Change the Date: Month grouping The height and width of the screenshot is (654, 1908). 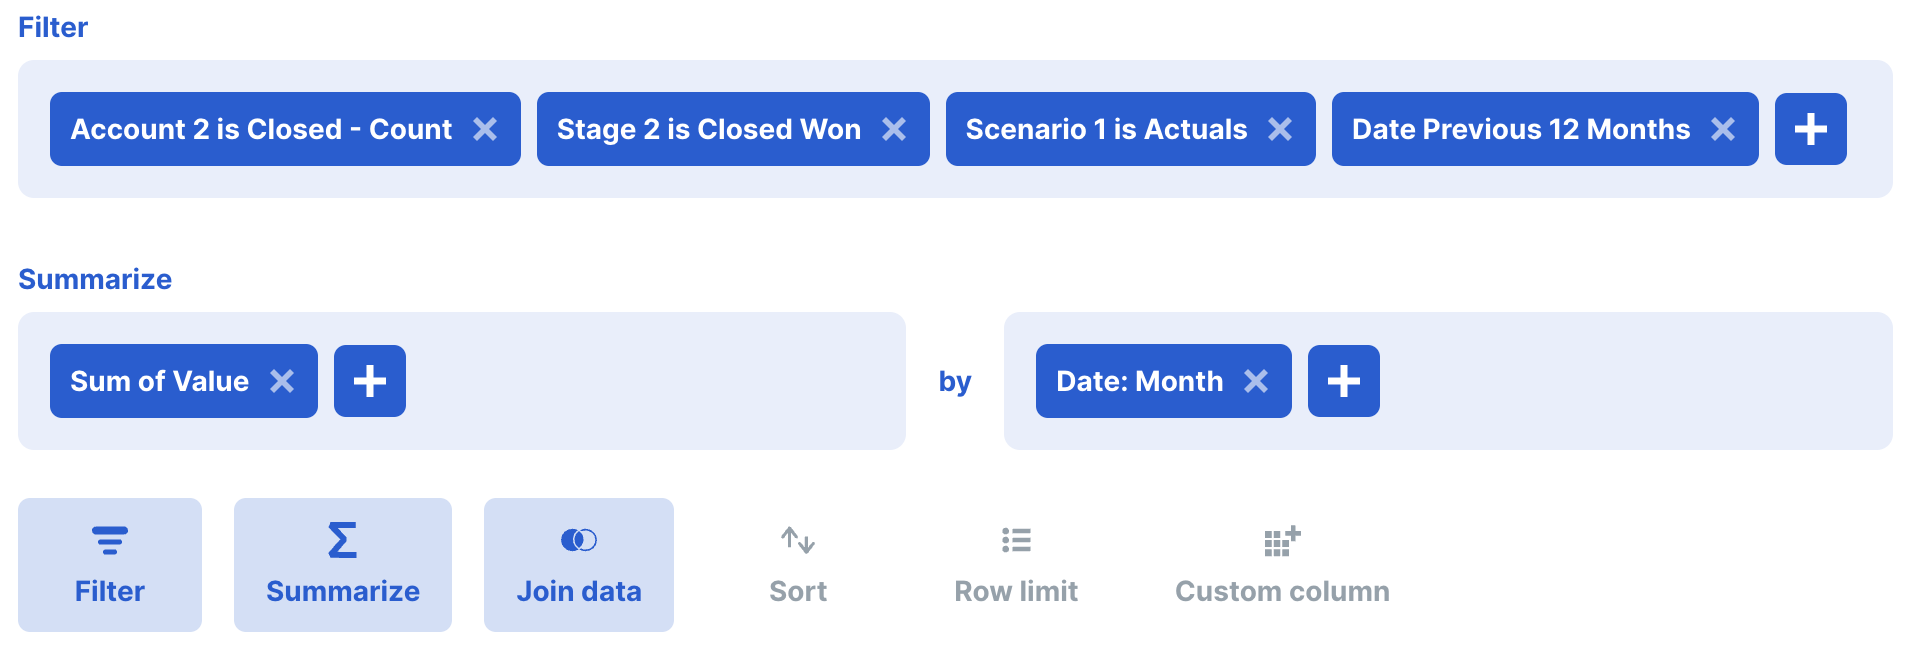[x=1139, y=381]
